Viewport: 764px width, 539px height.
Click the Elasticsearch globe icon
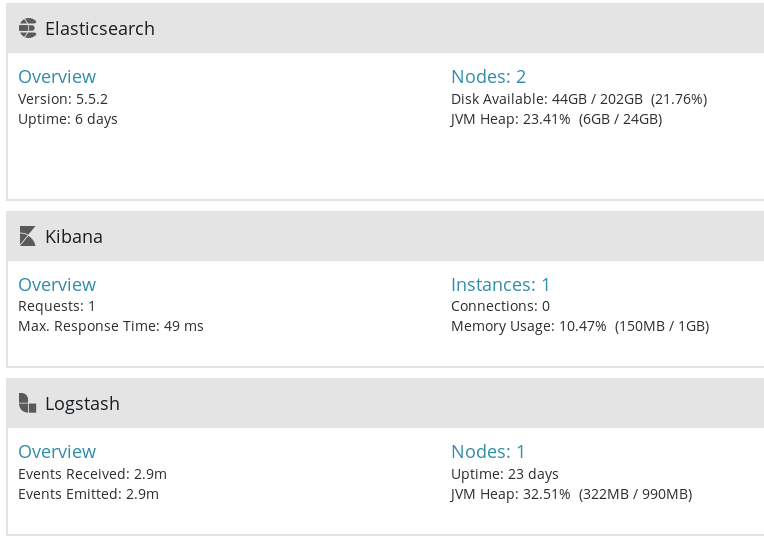(x=28, y=28)
